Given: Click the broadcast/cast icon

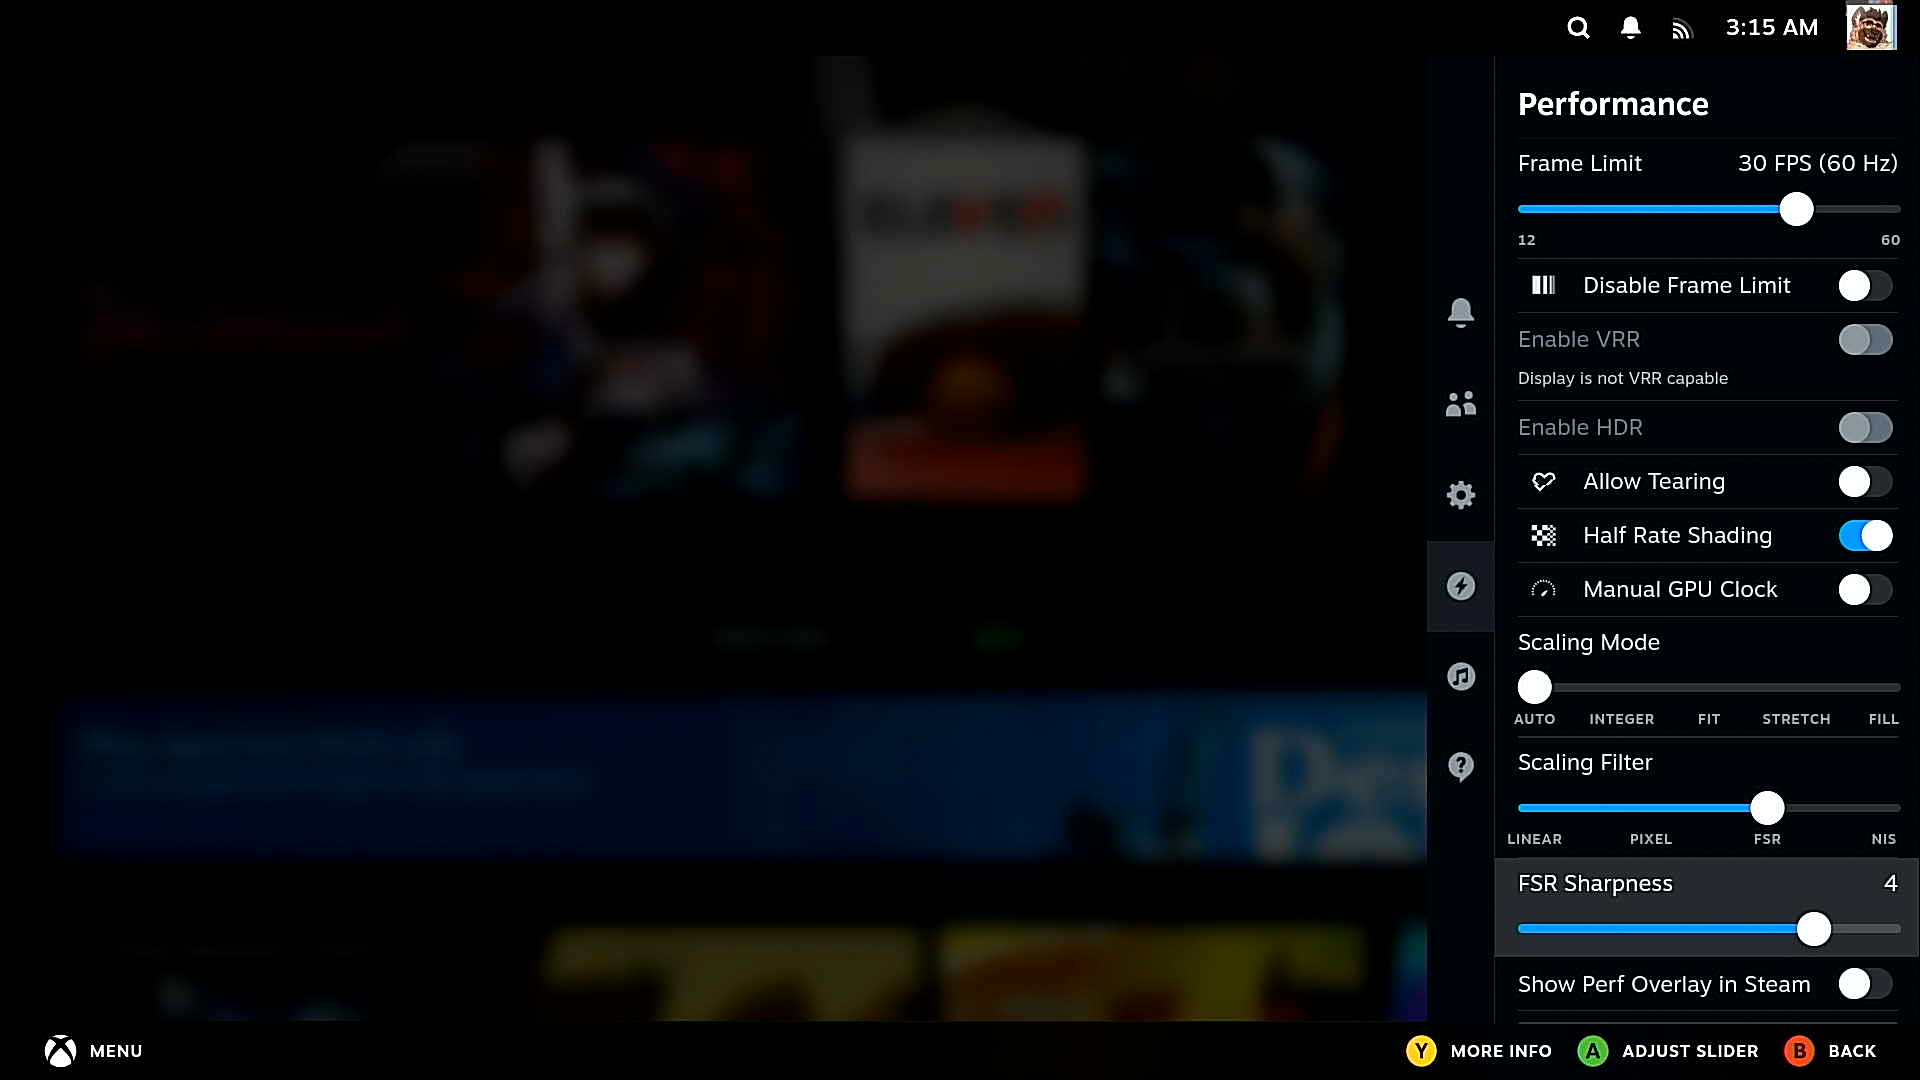Looking at the screenshot, I should point(1683,26).
